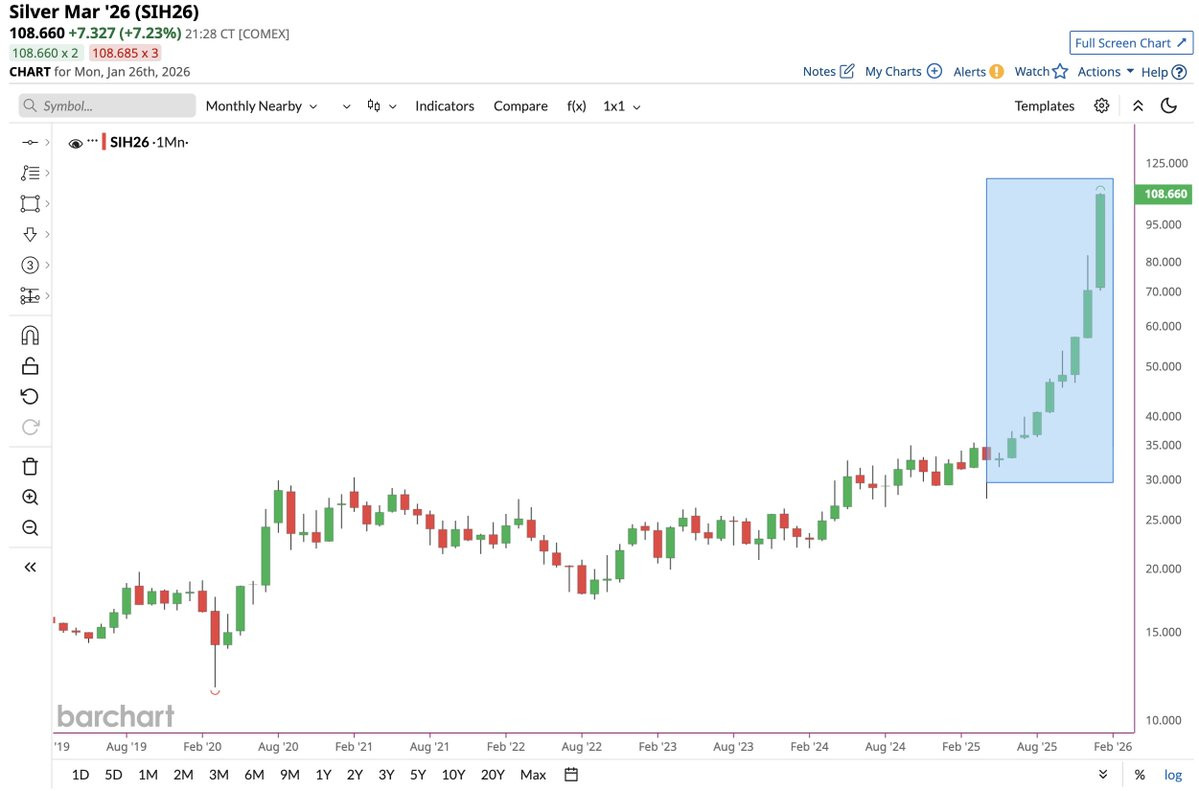This screenshot has width=1199, height=791.
Task: Delete drawings with the trash icon
Action: (30, 467)
